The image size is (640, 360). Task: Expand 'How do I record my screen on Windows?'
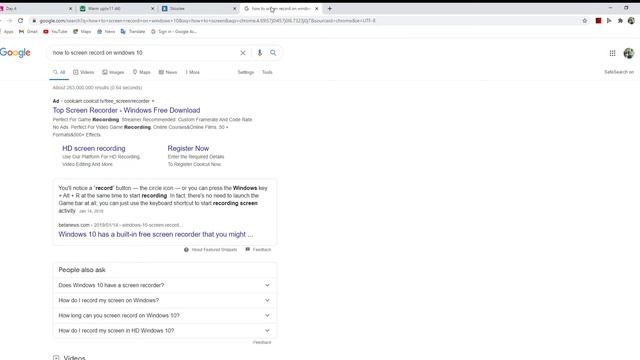165,300
